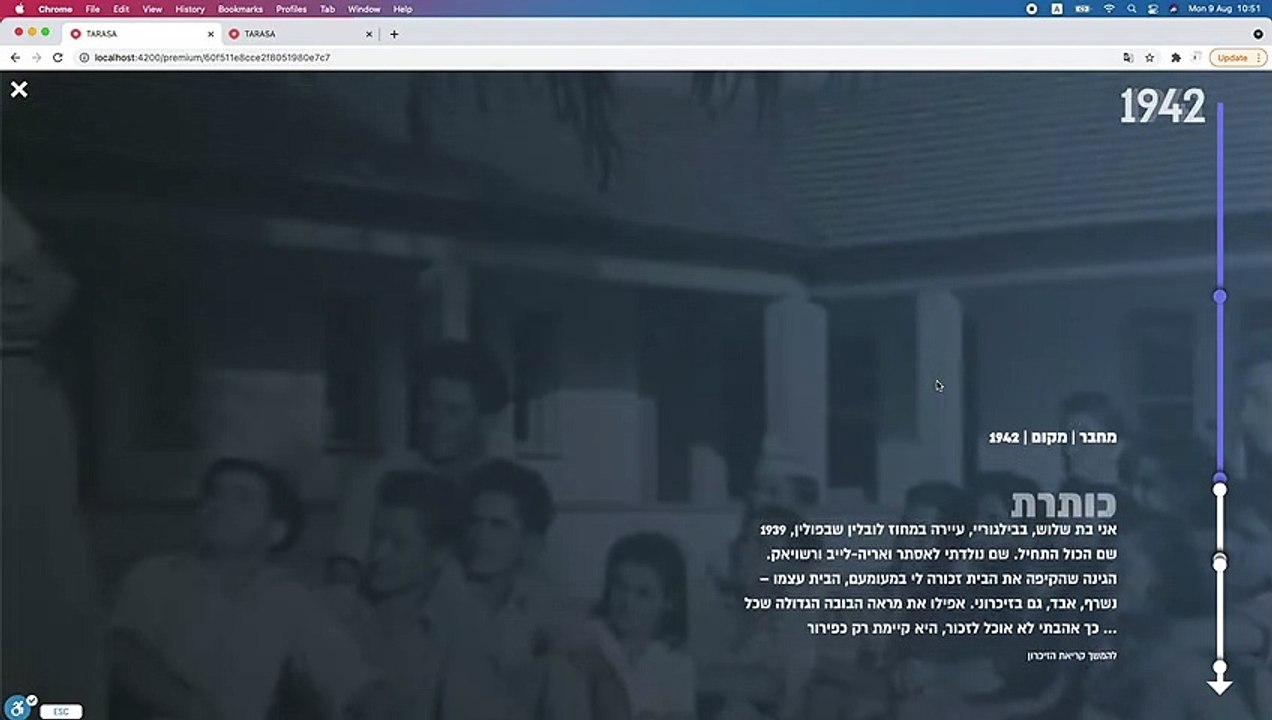
Task: Click the Siri menu bar icon
Action: click(x=1174, y=9)
